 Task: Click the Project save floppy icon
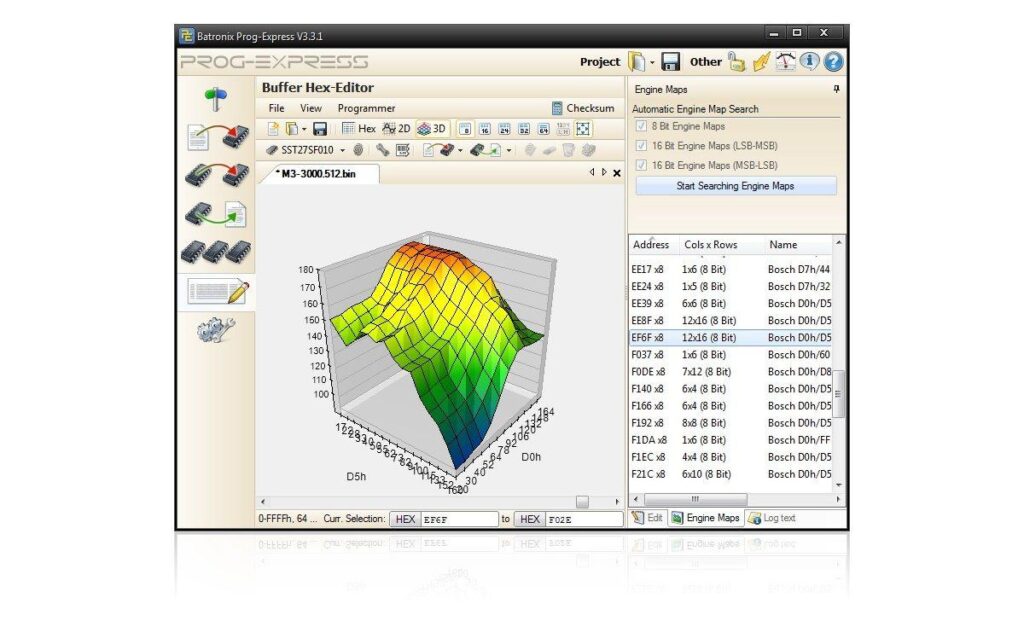(671, 61)
